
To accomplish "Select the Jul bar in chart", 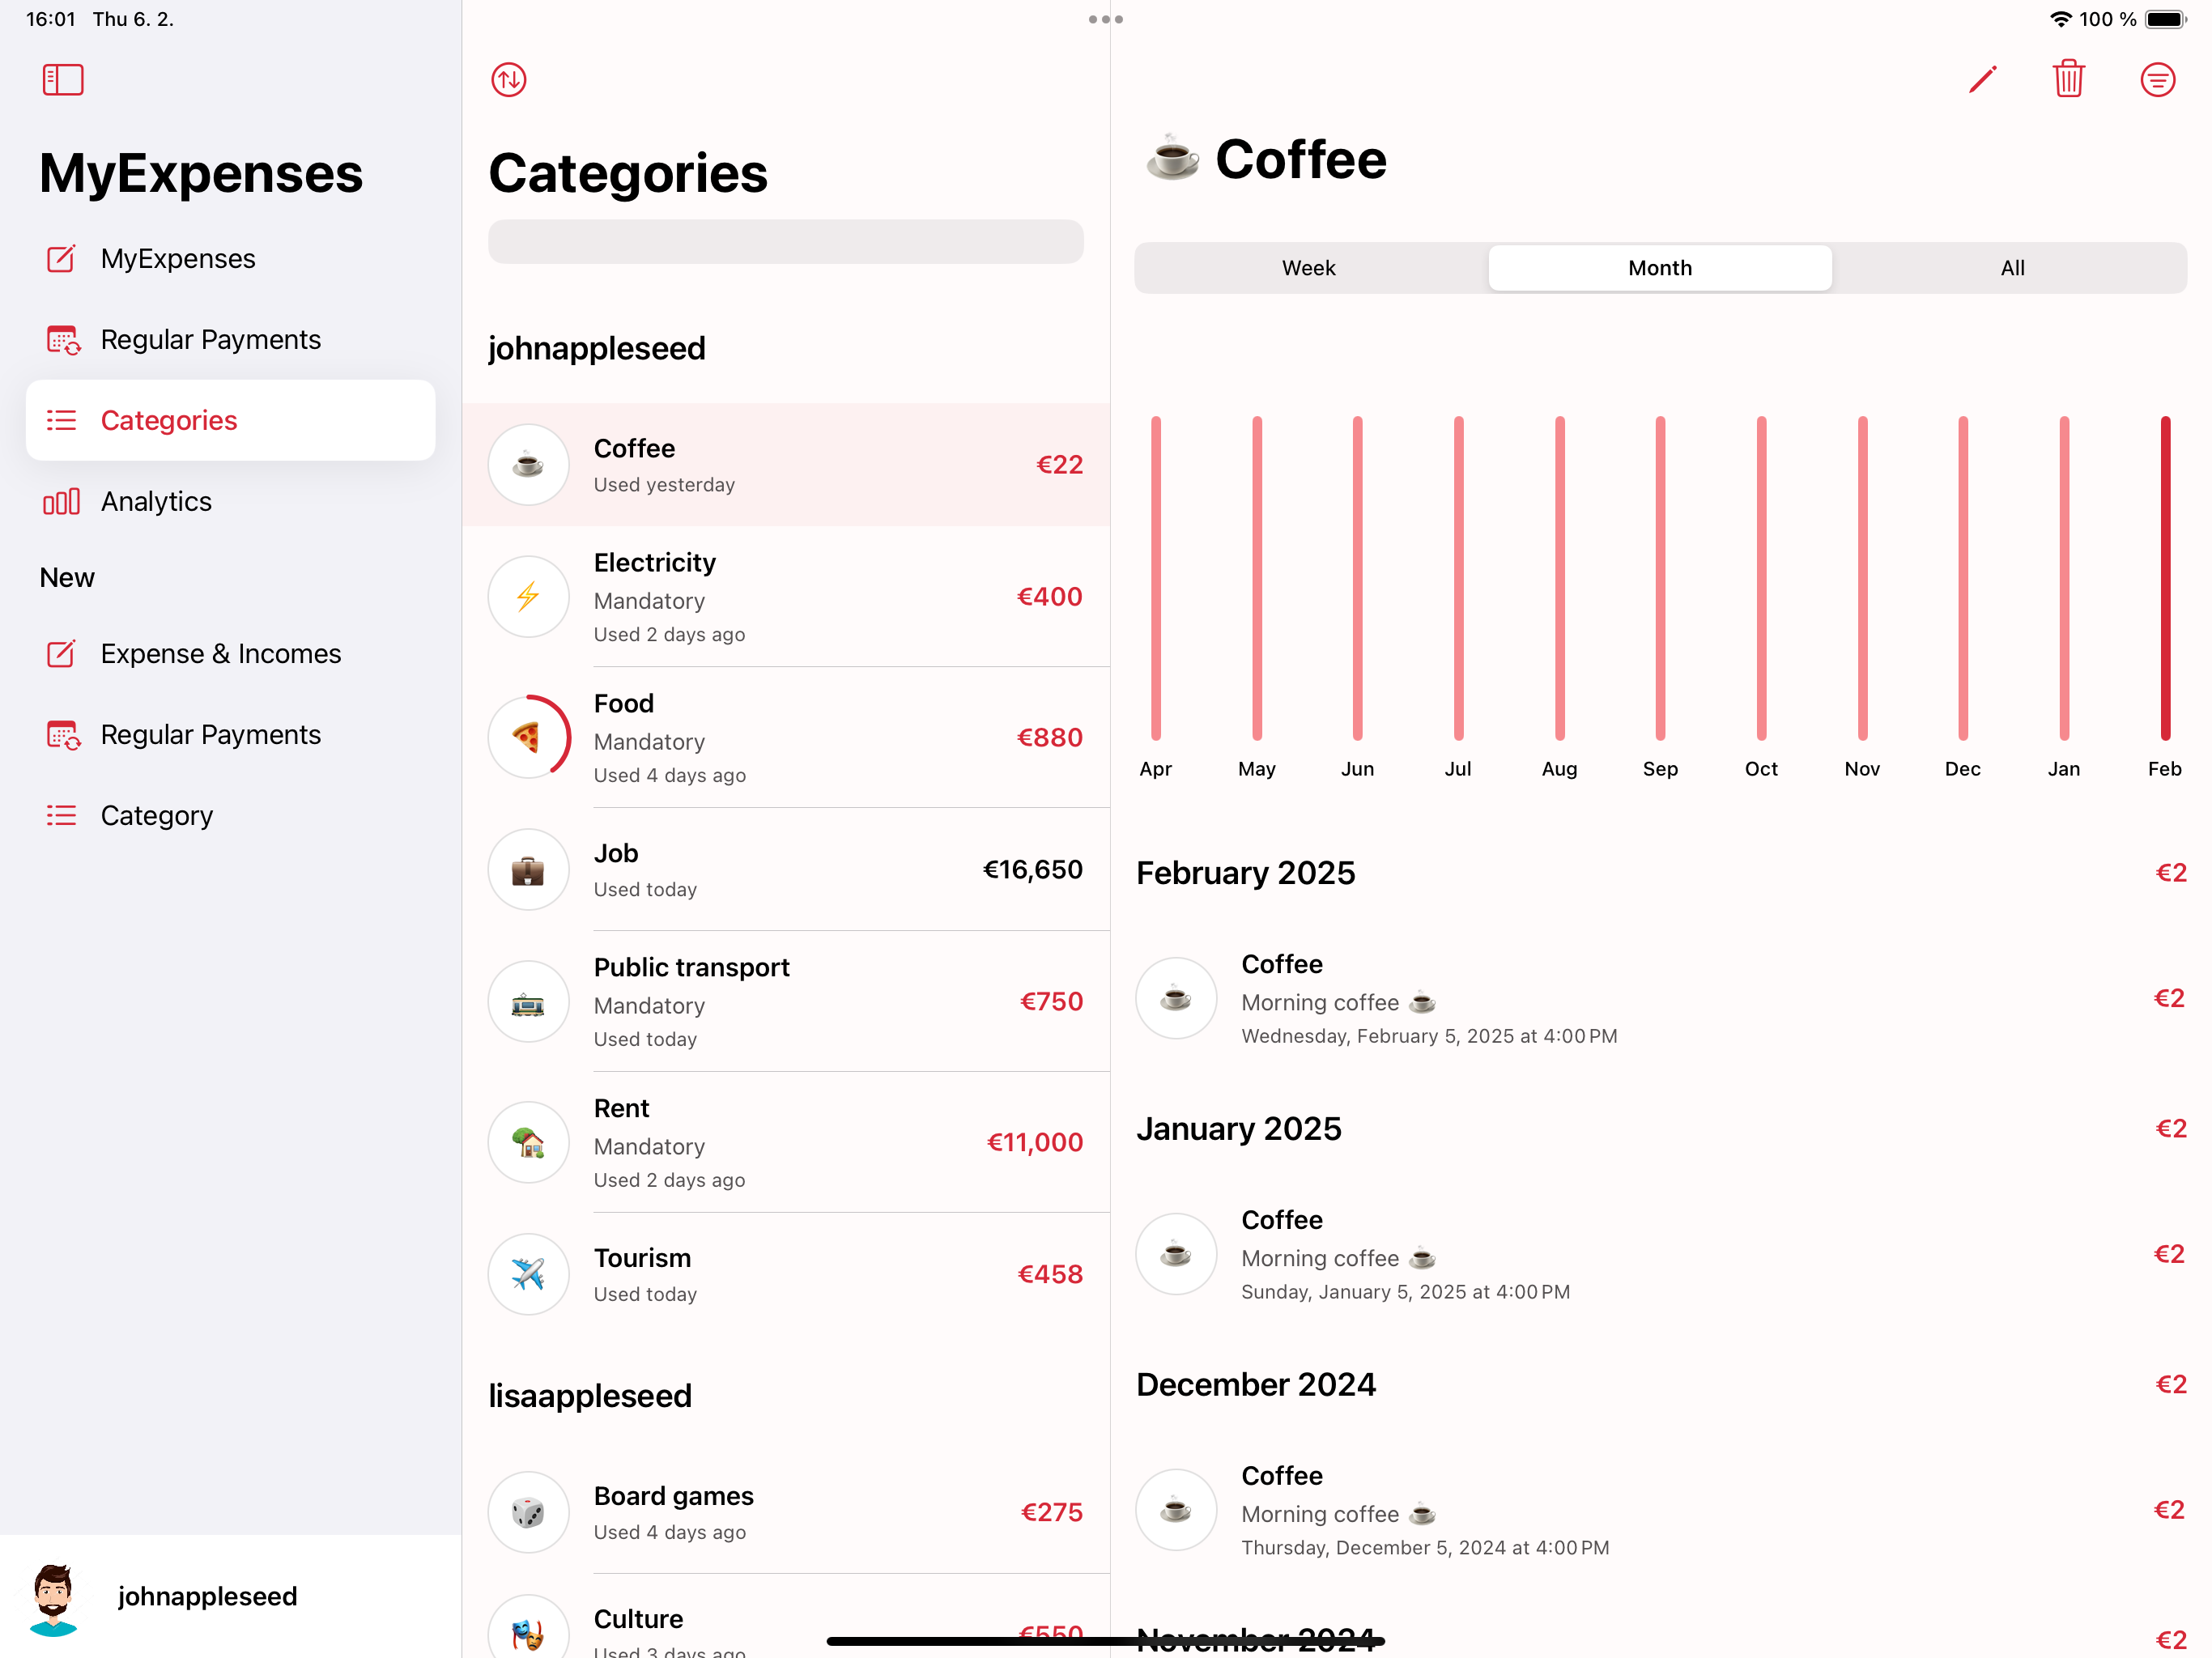I will [x=1459, y=578].
